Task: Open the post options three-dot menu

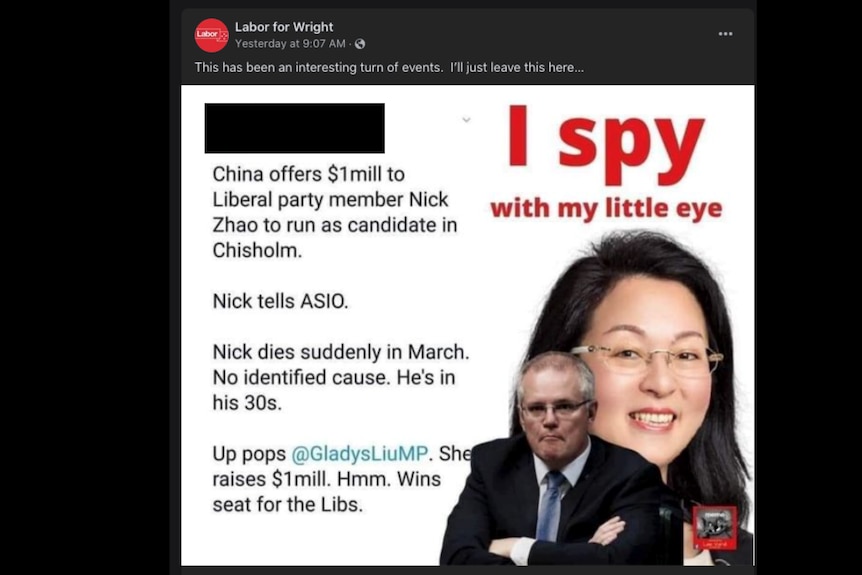Action: tap(725, 34)
